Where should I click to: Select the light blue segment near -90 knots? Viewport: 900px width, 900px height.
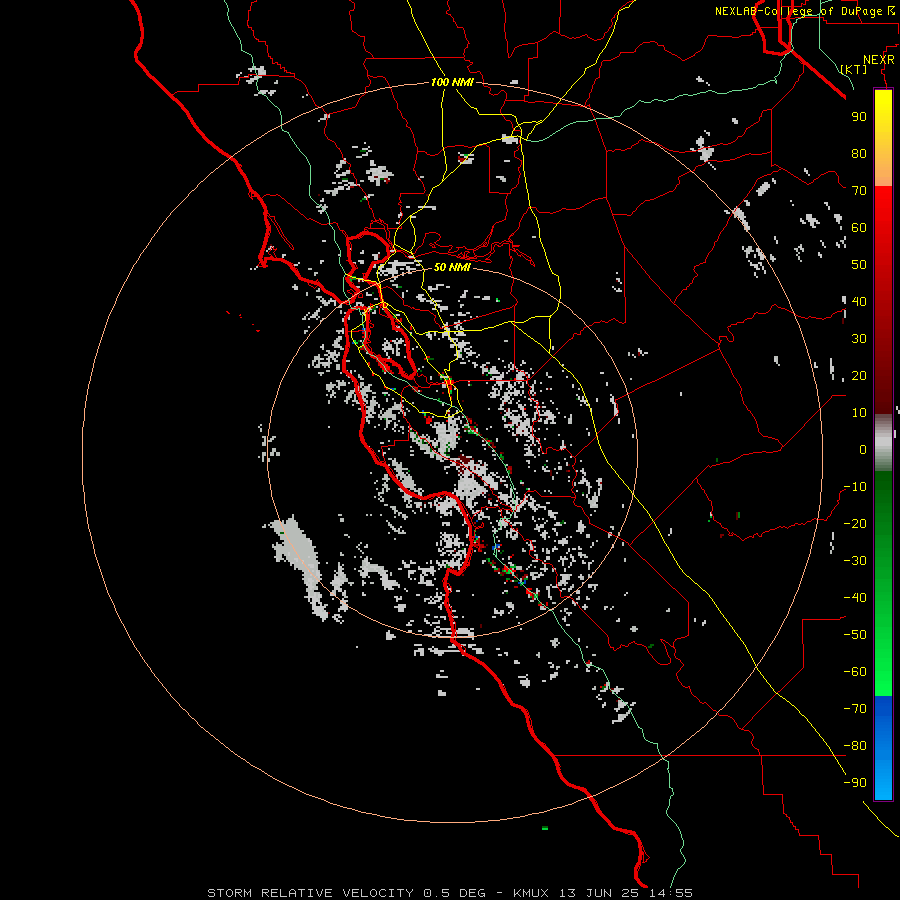point(883,781)
